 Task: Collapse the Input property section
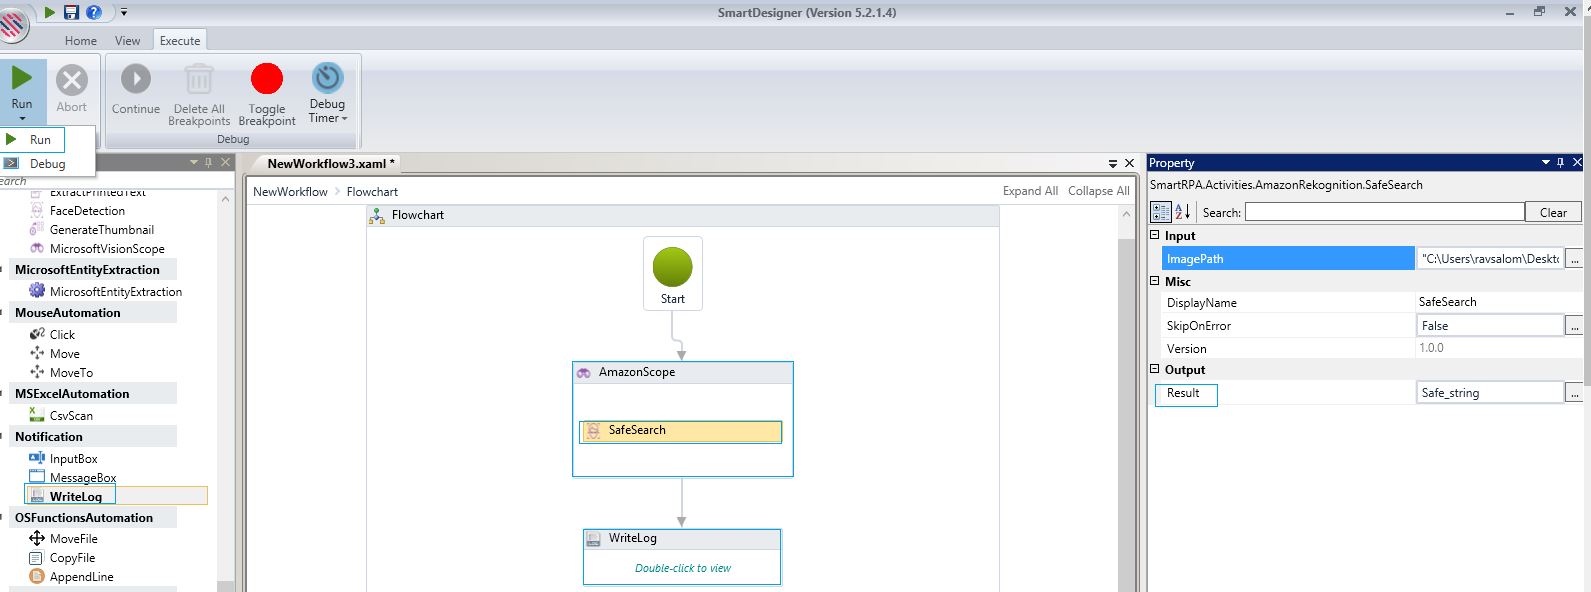click(x=1155, y=236)
